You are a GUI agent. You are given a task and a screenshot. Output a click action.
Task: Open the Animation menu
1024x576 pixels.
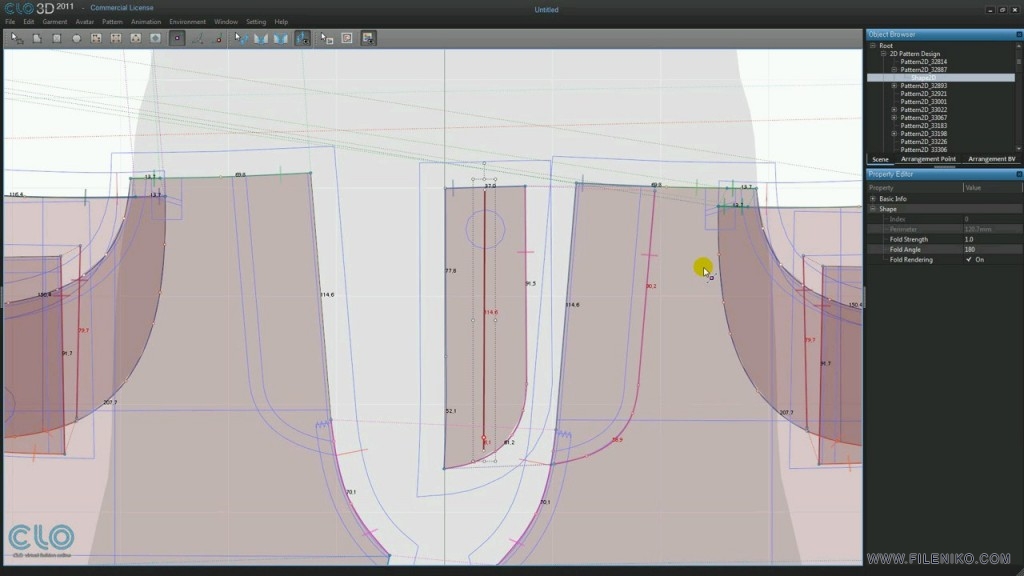click(146, 22)
